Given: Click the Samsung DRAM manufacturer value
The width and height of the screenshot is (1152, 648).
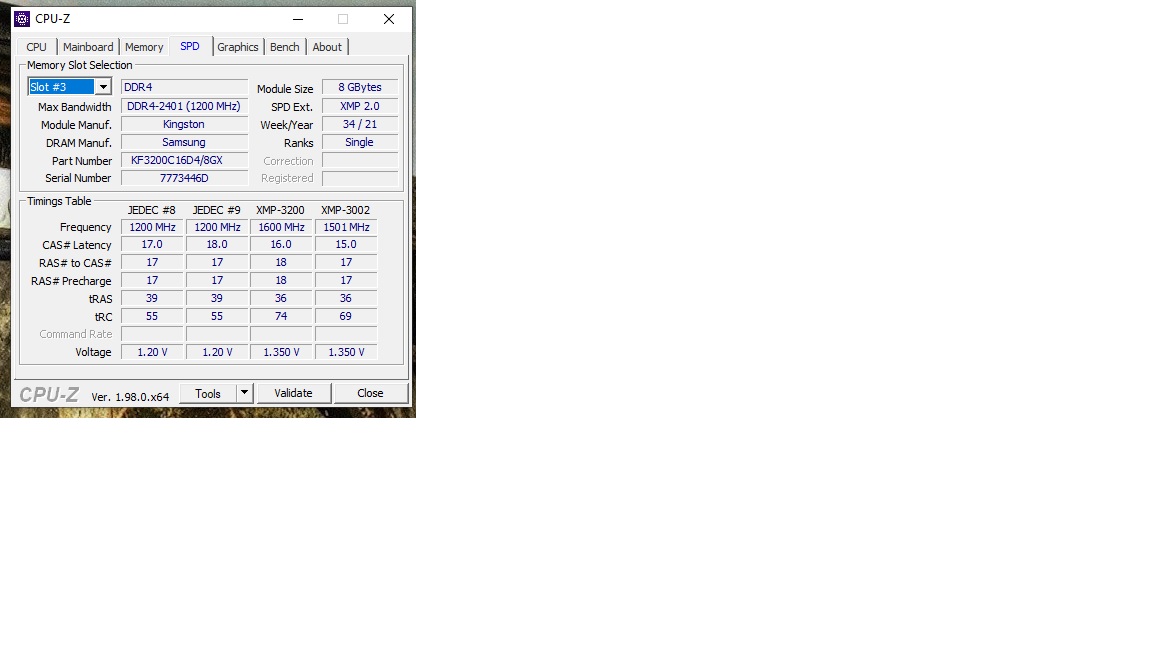Looking at the screenshot, I should (184, 142).
